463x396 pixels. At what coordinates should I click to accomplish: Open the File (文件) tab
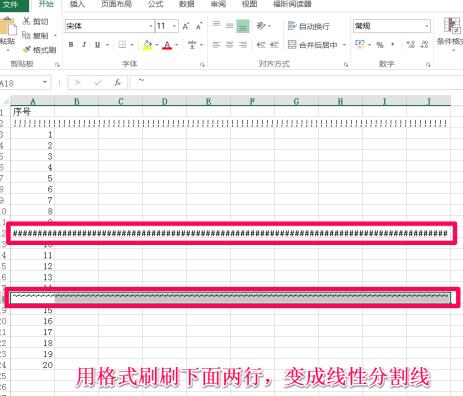click(x=11, y=5)
